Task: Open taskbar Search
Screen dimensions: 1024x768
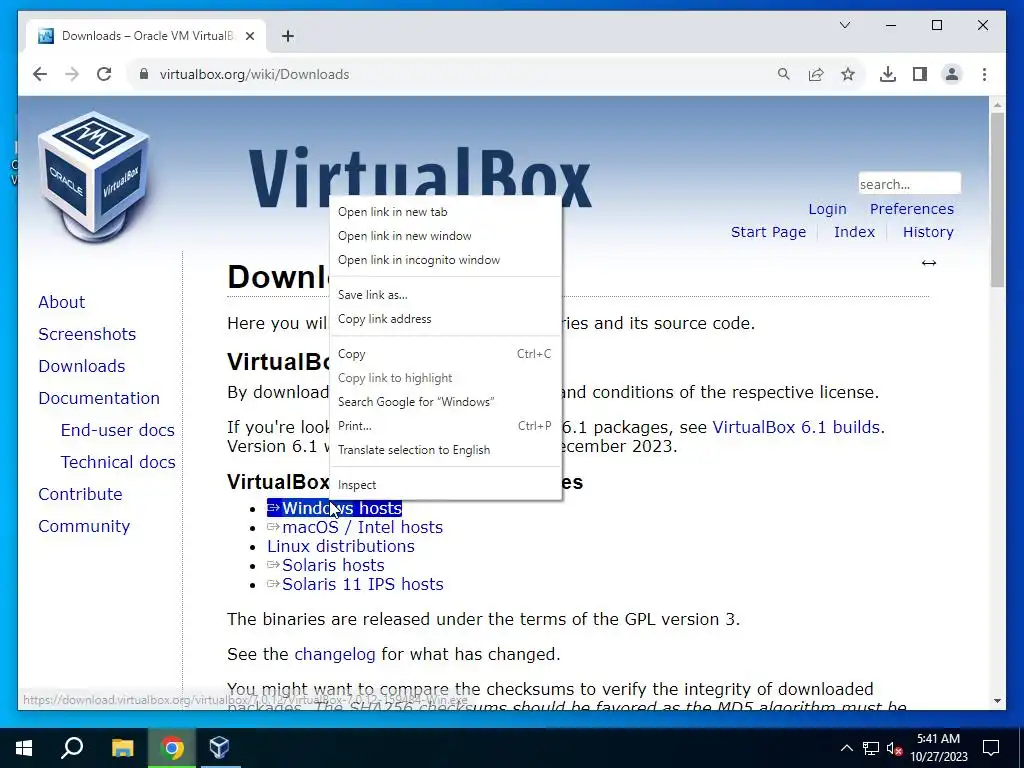Action: coord(72,748)
